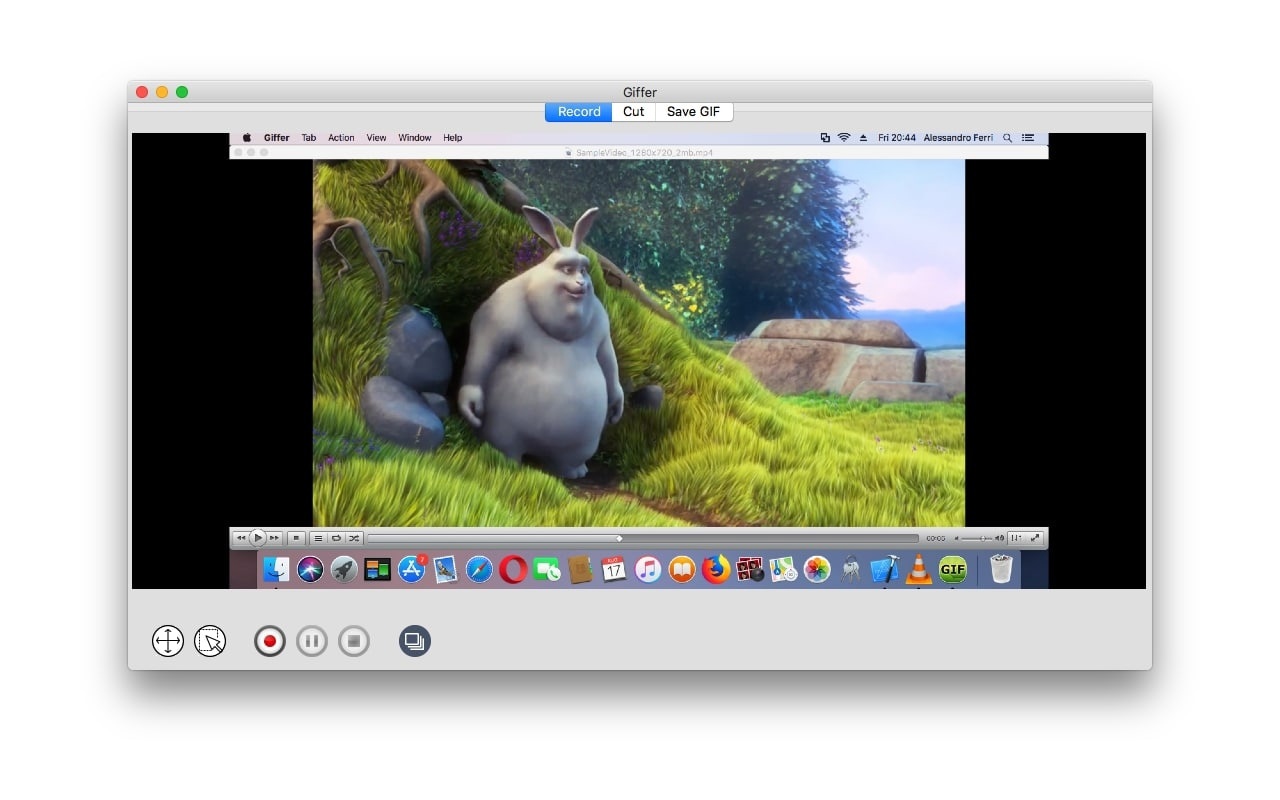This screenshot has width=1280, height=800.
Task: Click the Big Buck Bunny video frame
Action: (639, 343)
